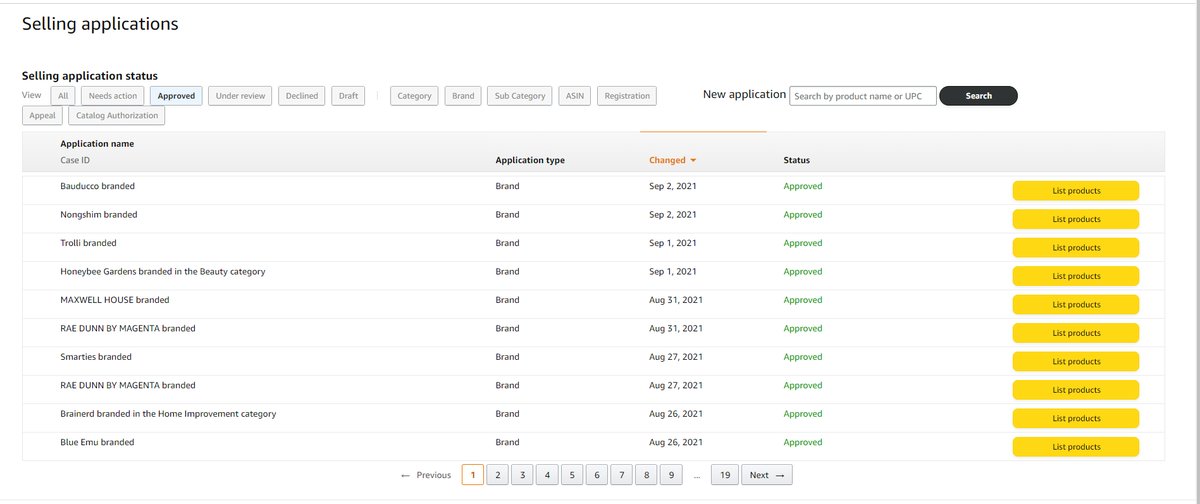List products for Honeybee Gardens branded
This screenshot has width=1200, height=504.
[1076, 276]
